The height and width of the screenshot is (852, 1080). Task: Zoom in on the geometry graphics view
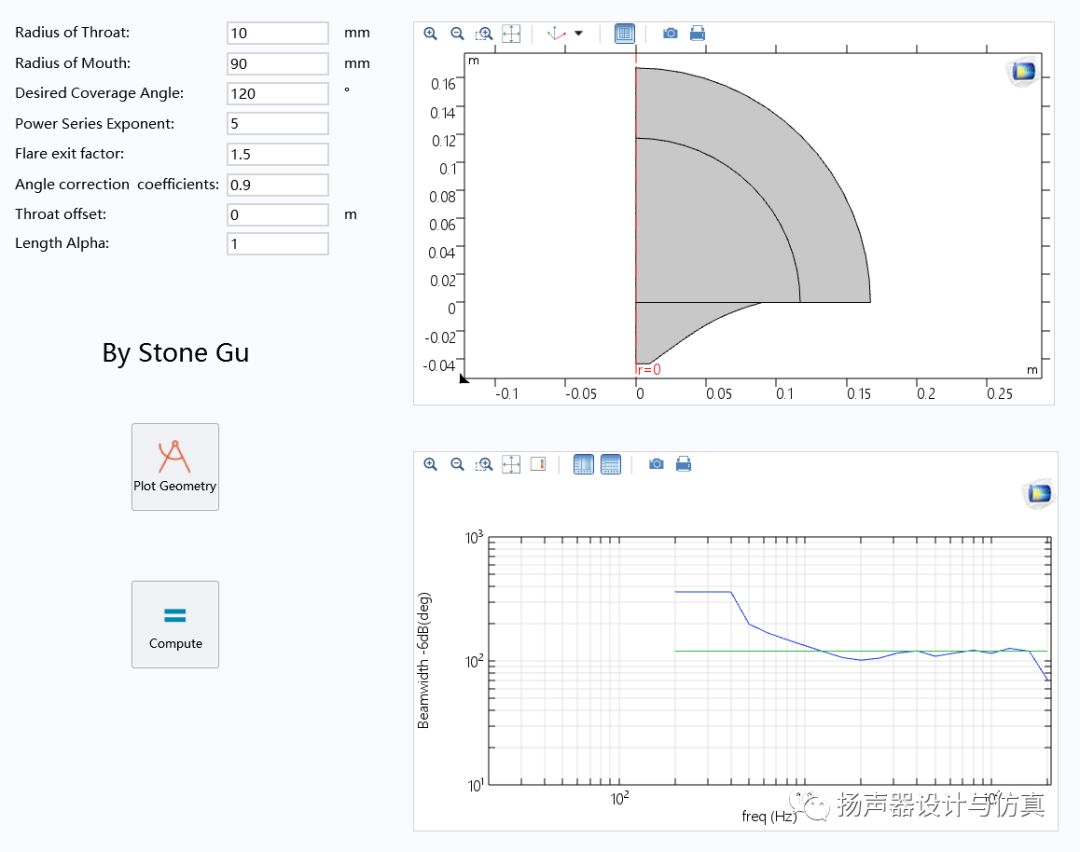pyautogui.click(x=430, y=33)
